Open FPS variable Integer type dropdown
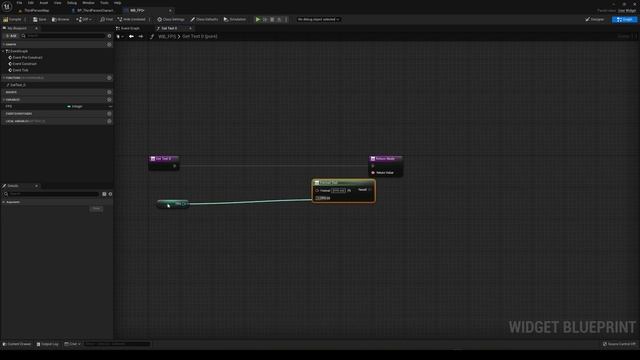The height and width of the screenshot is (360, 640). (76, 107)
